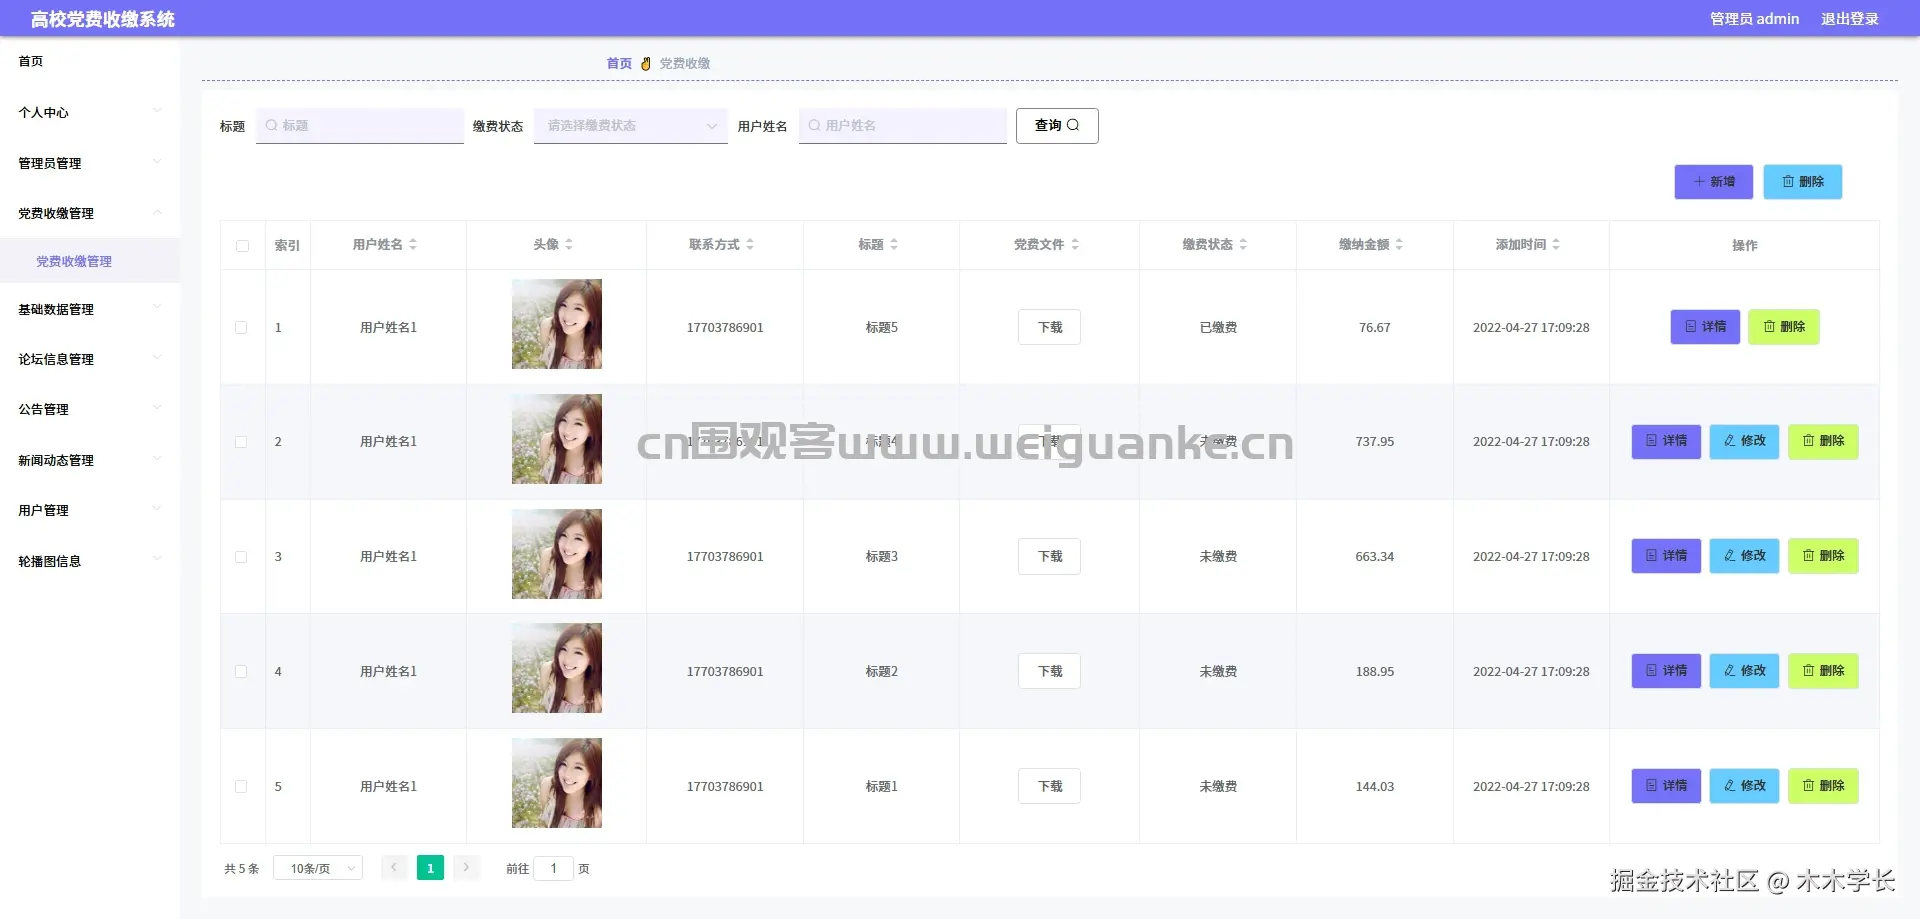Download the 党费文件 for row 标题1

click(1049, 786)
